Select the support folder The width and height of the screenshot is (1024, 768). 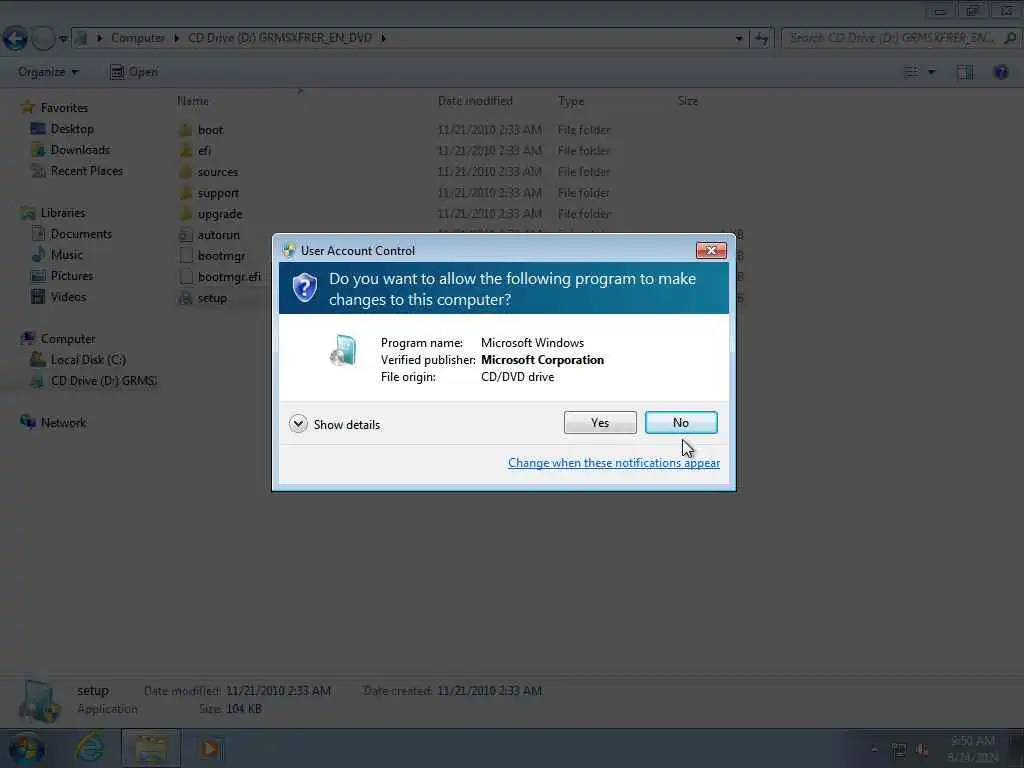pyautogui.click(x=218, y=193)
